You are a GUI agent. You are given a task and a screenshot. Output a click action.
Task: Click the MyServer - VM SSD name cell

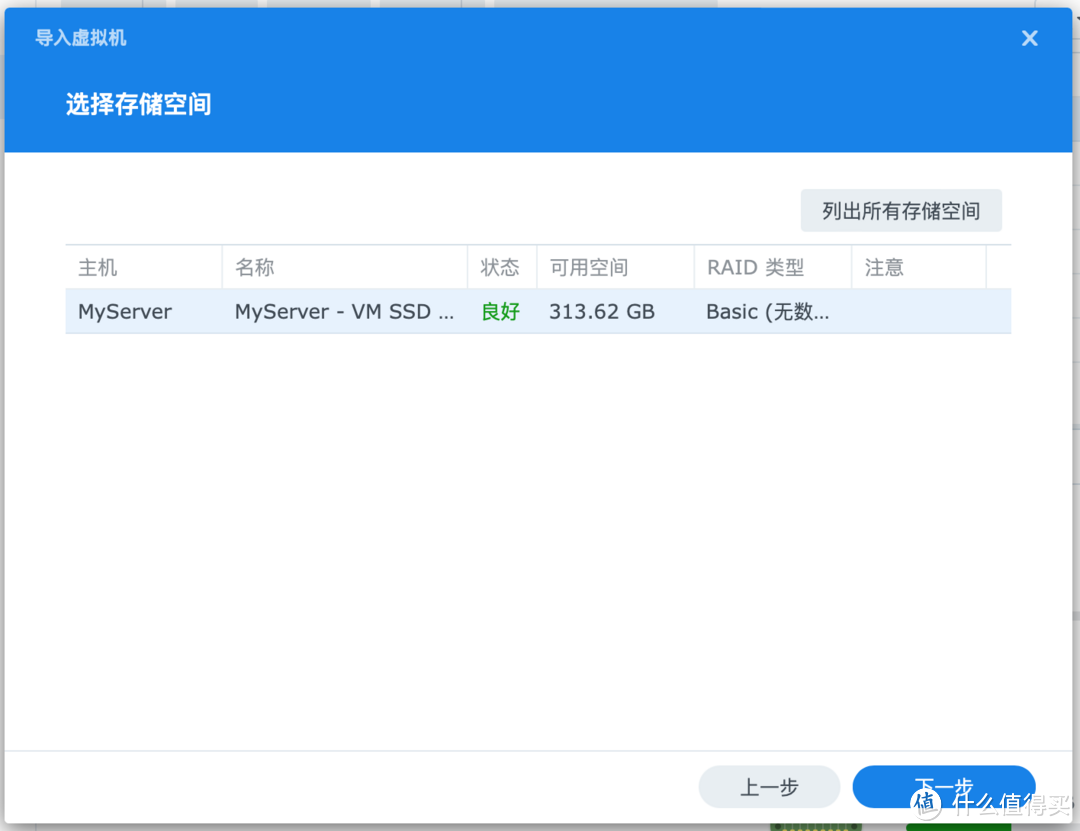[345, 311]
